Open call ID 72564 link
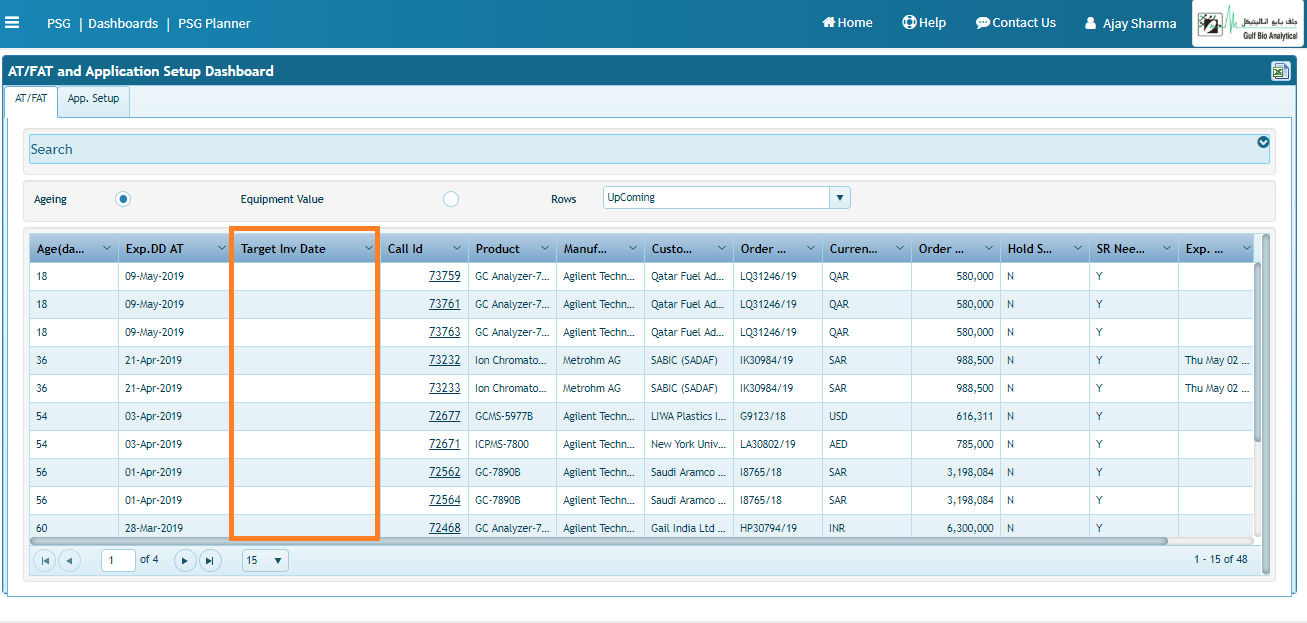 click(x=445, y=500)
